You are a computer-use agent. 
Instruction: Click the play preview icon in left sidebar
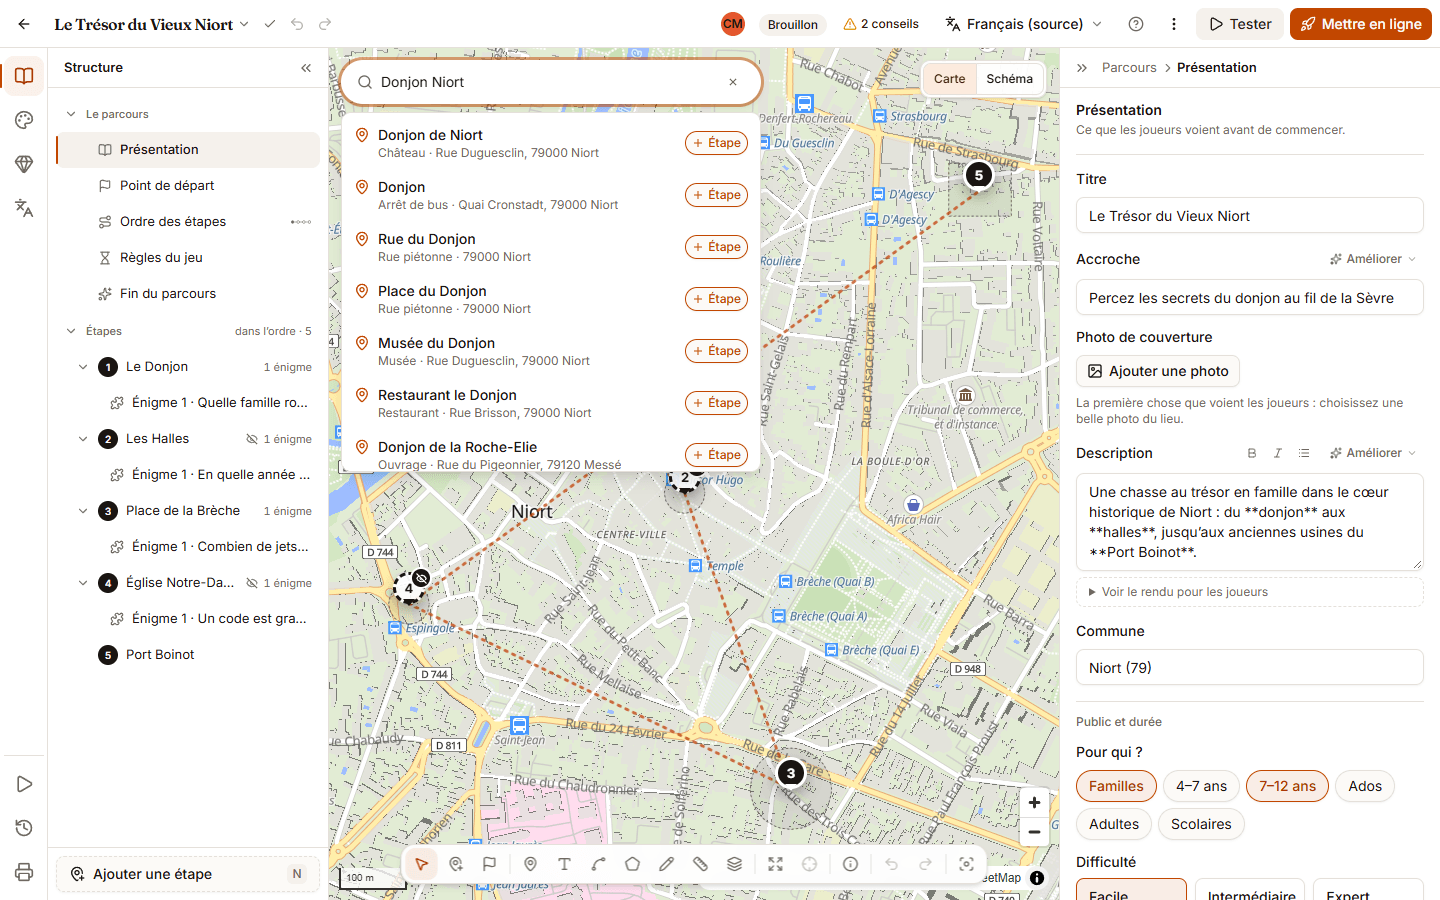[x=24, y=784]
